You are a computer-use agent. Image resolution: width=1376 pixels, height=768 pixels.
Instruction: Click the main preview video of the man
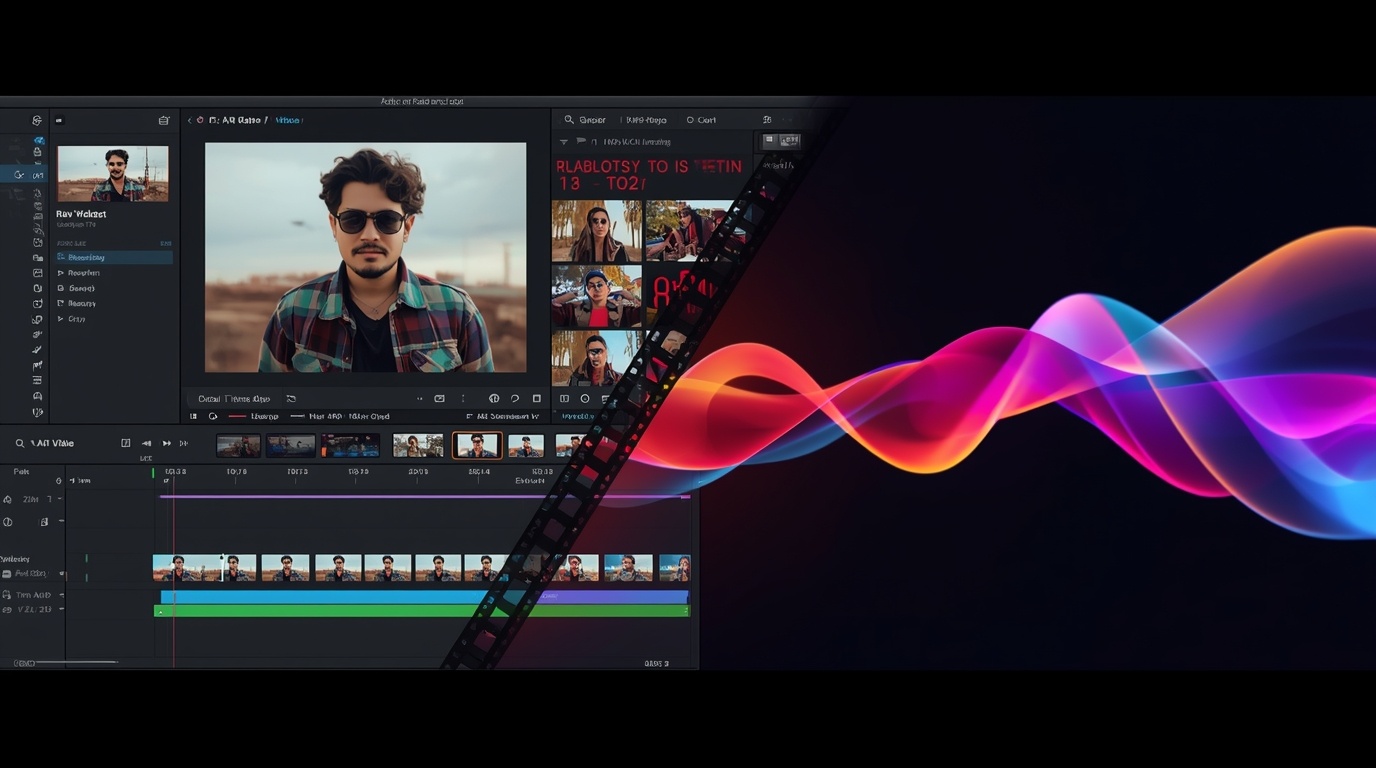click(365, 257)
